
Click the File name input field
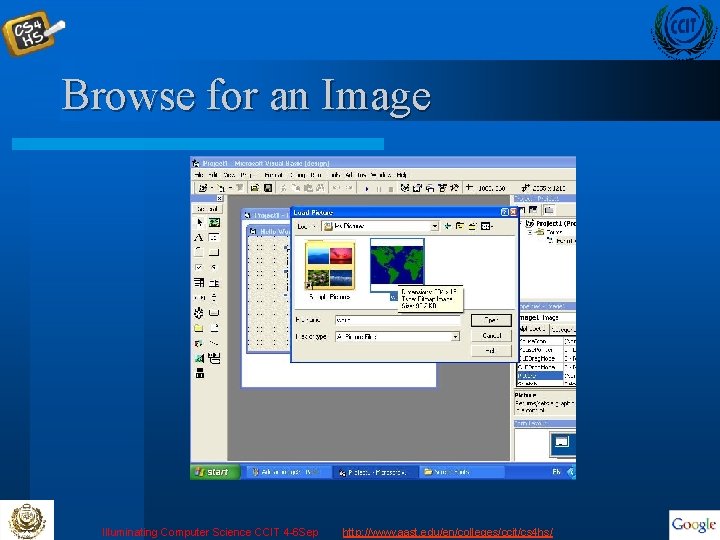(x=397, y=320)
